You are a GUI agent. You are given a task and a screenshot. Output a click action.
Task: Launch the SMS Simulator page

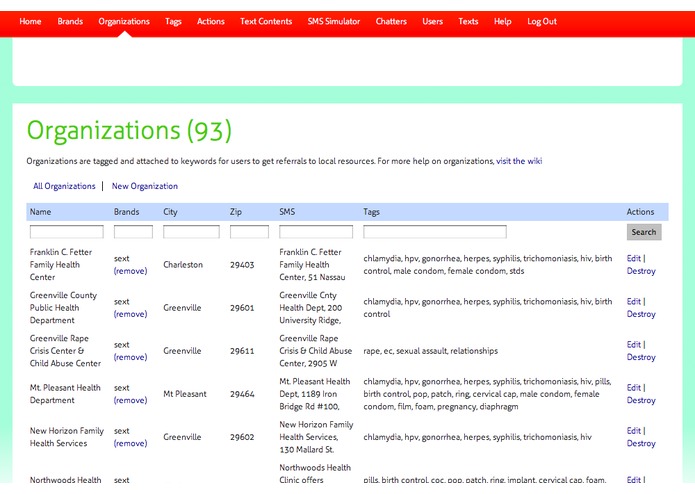(334, 21)
